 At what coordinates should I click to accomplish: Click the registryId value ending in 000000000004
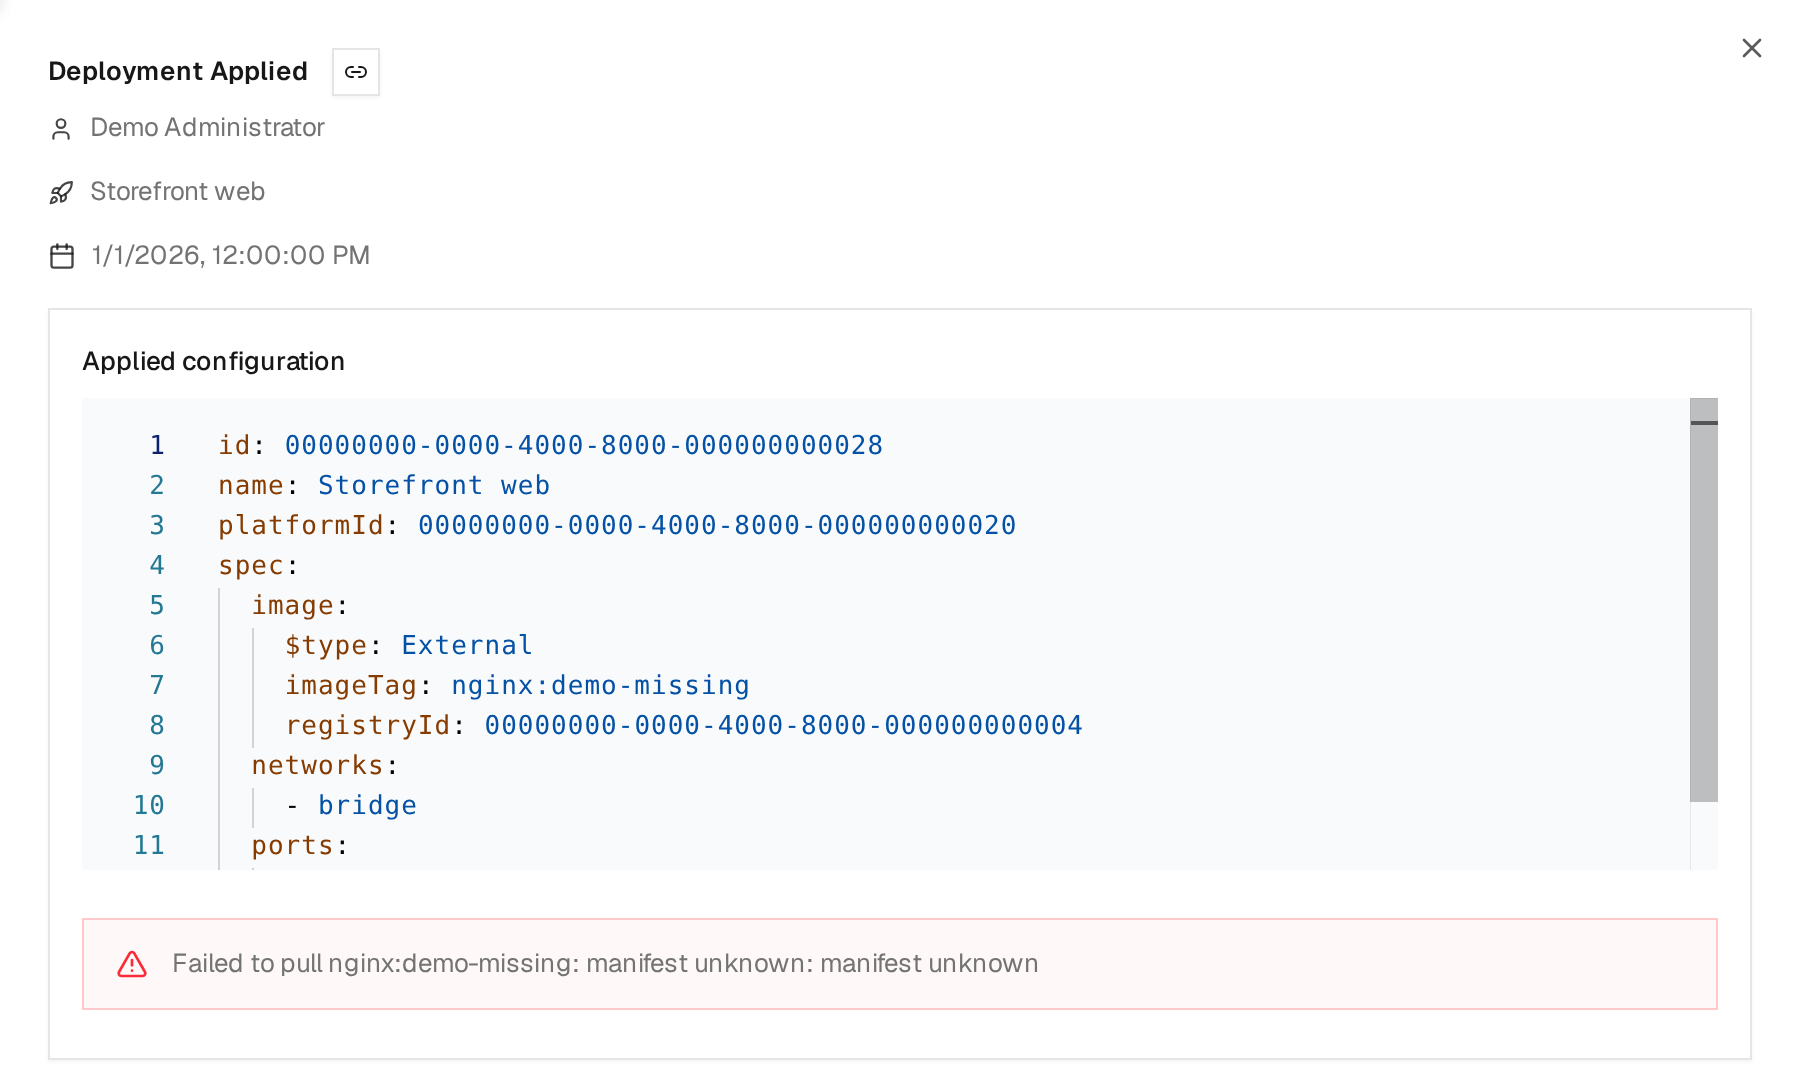[784, 725]
